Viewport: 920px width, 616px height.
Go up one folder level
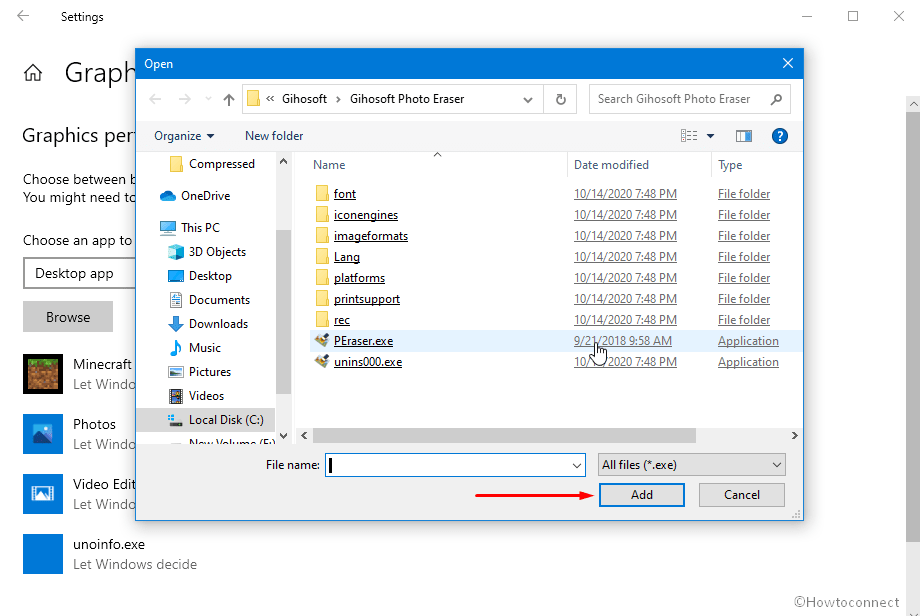(229, 99)
